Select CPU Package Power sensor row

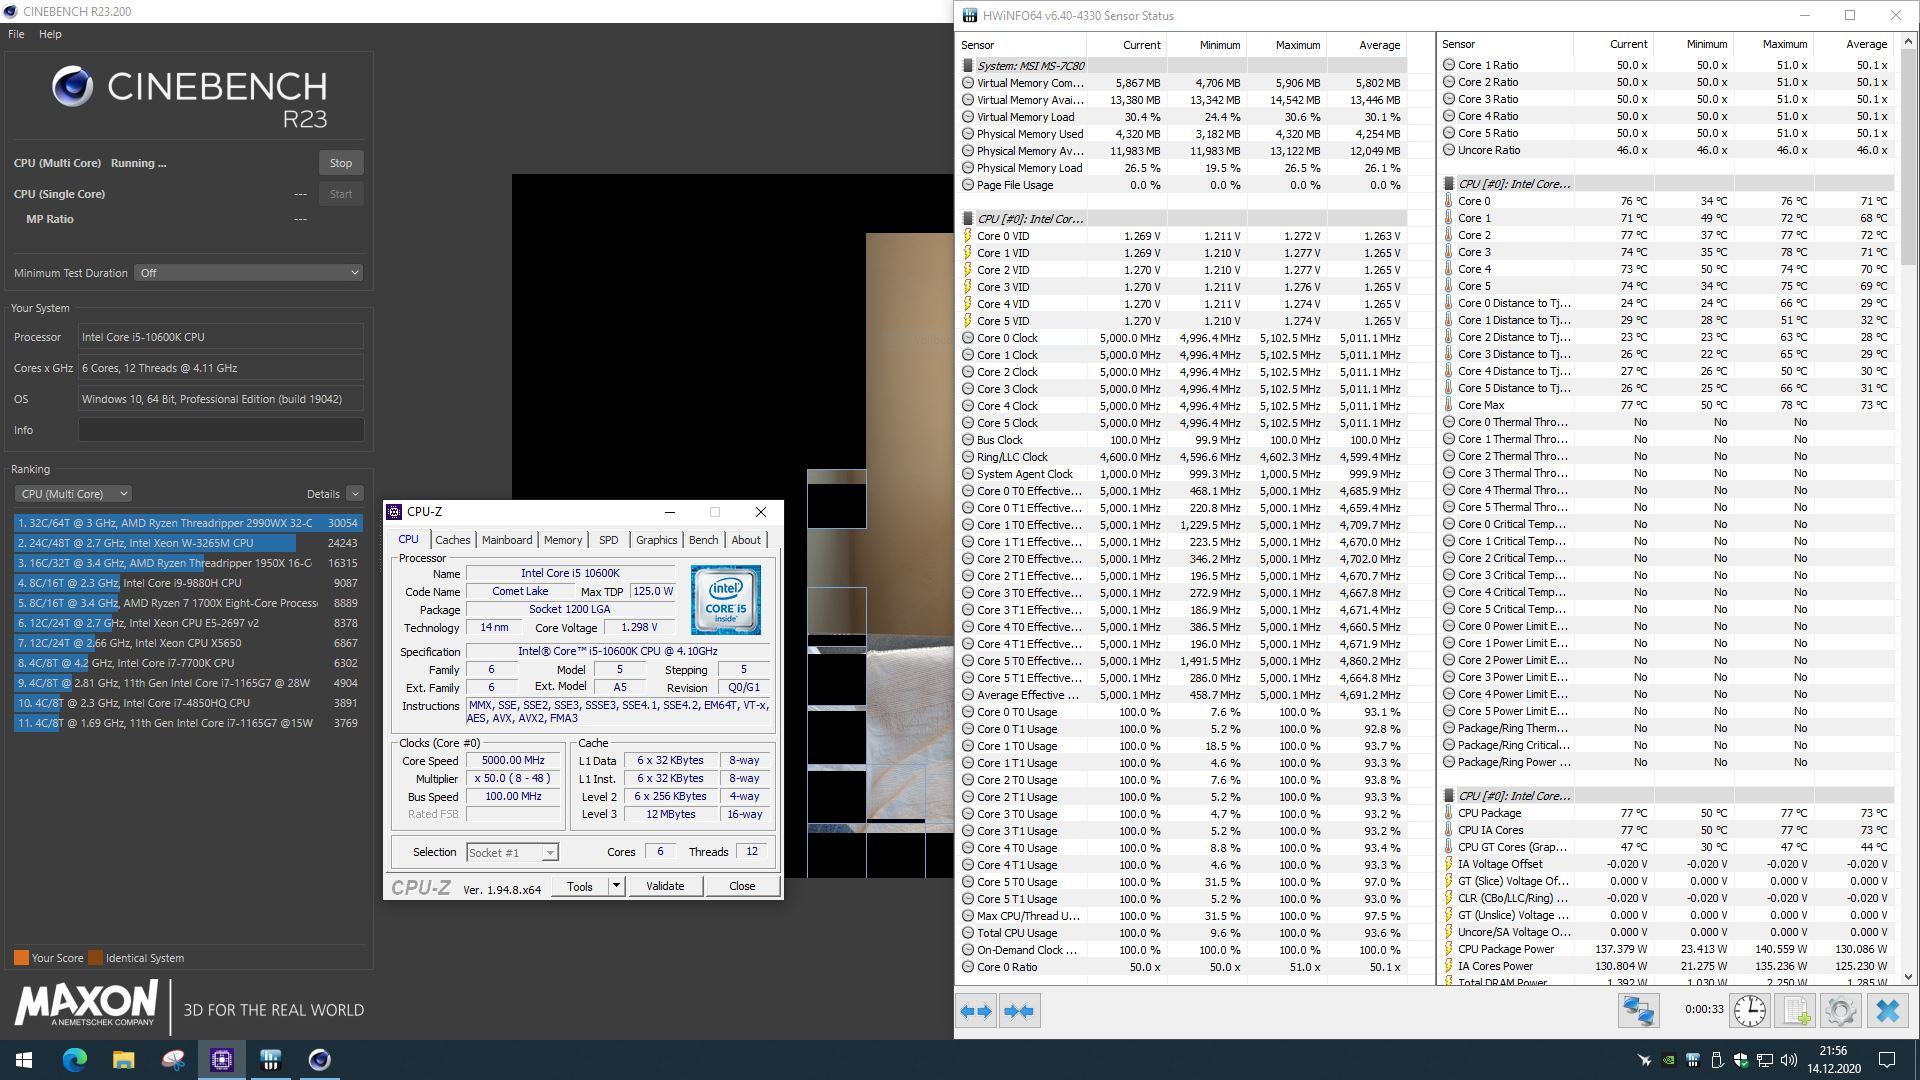(1667, 949)
